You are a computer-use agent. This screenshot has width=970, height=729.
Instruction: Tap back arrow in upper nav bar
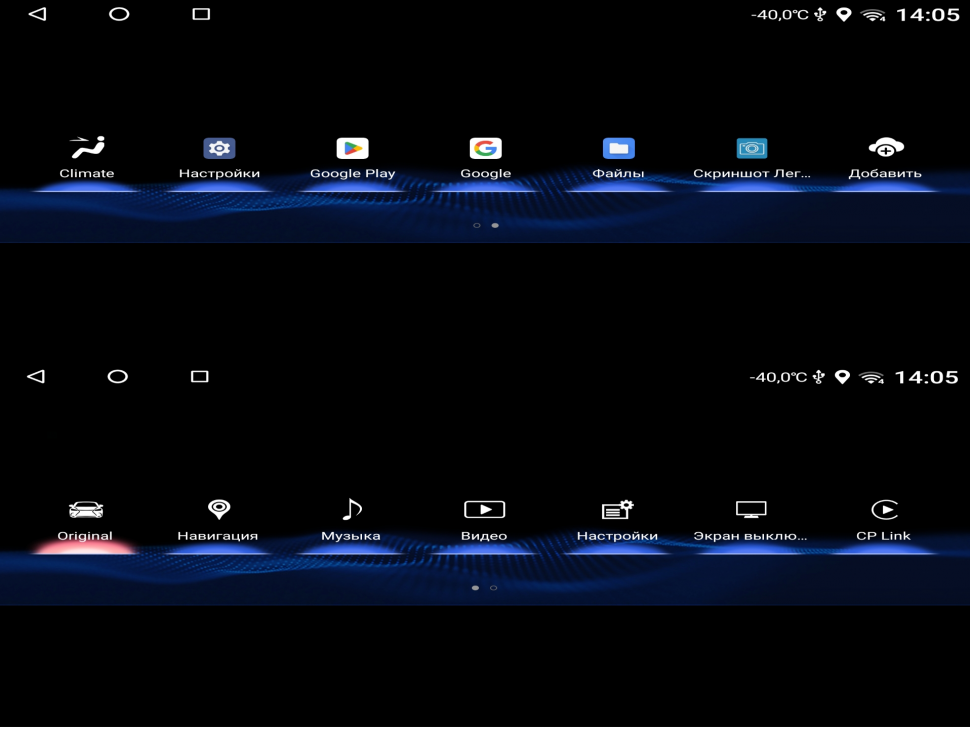click(38, 14)
